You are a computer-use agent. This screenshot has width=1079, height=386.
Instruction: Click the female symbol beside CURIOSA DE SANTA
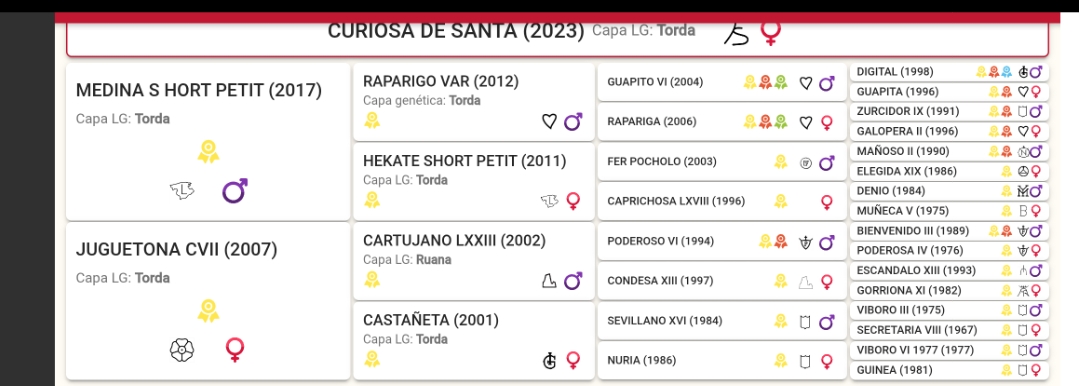(771, 32)
